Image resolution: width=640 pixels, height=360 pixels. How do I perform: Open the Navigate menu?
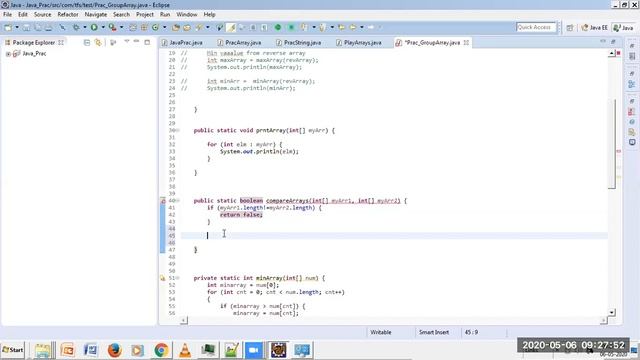click(96, 14)
